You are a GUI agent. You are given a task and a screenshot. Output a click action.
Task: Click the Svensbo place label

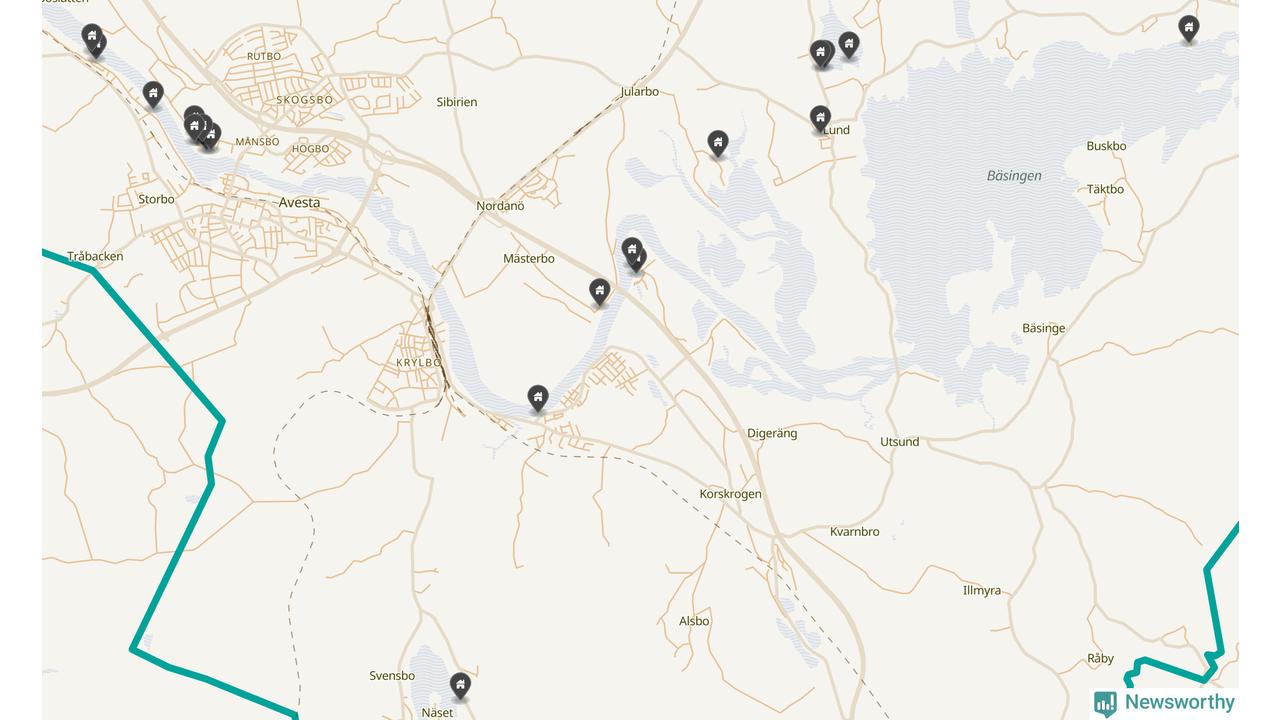[x=392, y=676]
